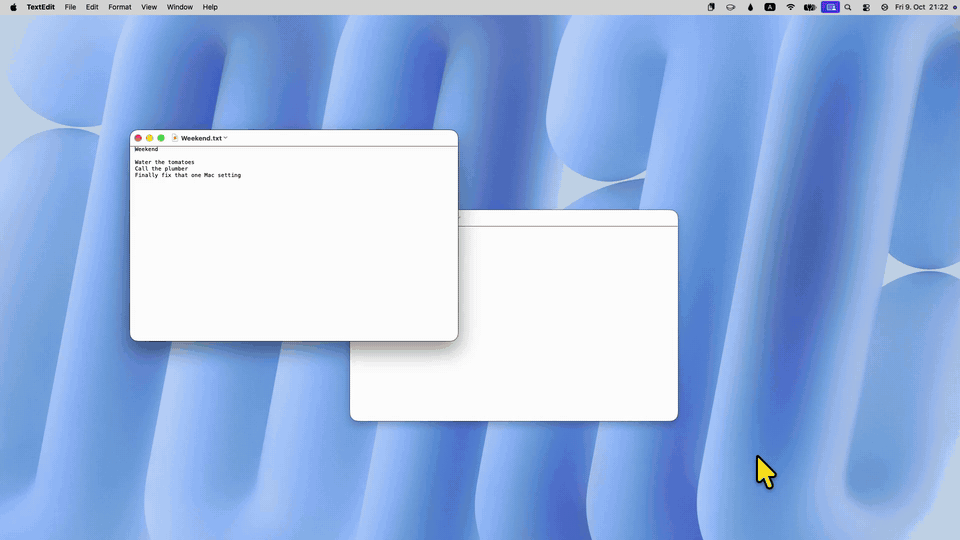Viewport: 960px width, 540px height.
Task: Click the bowl-shaped menu bar icon
Action: pyautogui.click(x=730, y=7)
